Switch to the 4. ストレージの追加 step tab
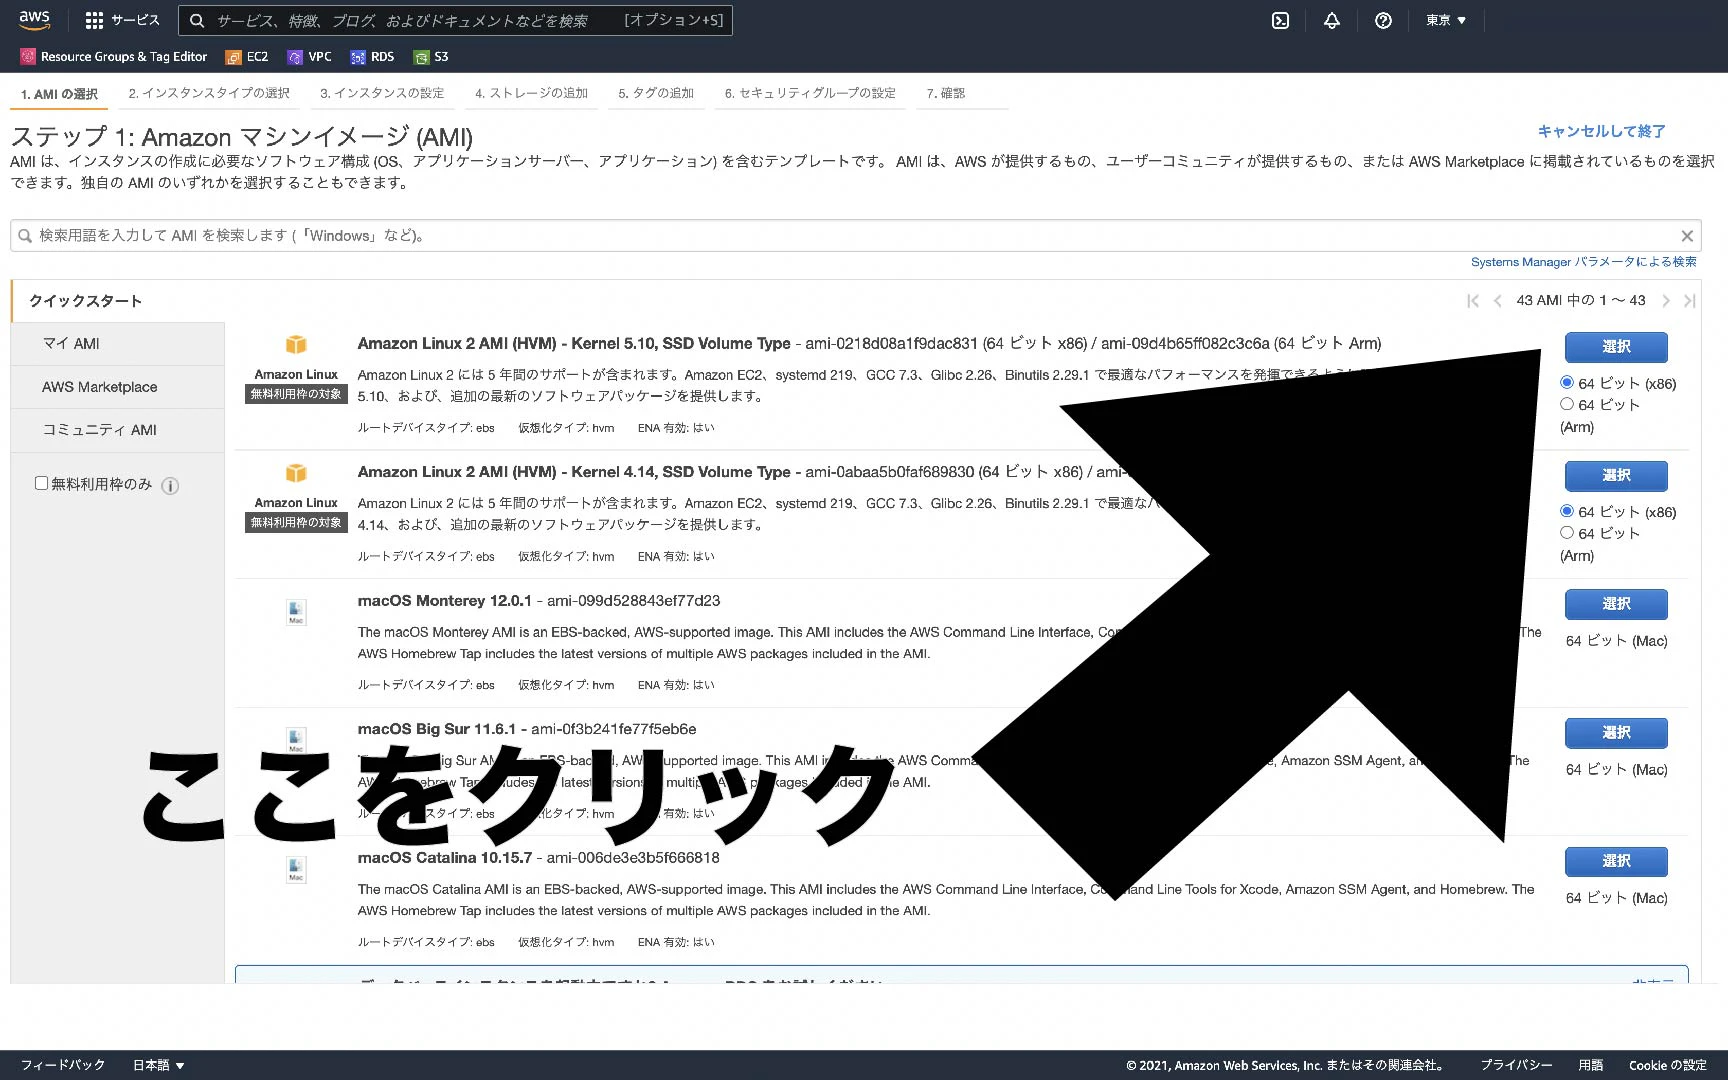 [531, 93]
